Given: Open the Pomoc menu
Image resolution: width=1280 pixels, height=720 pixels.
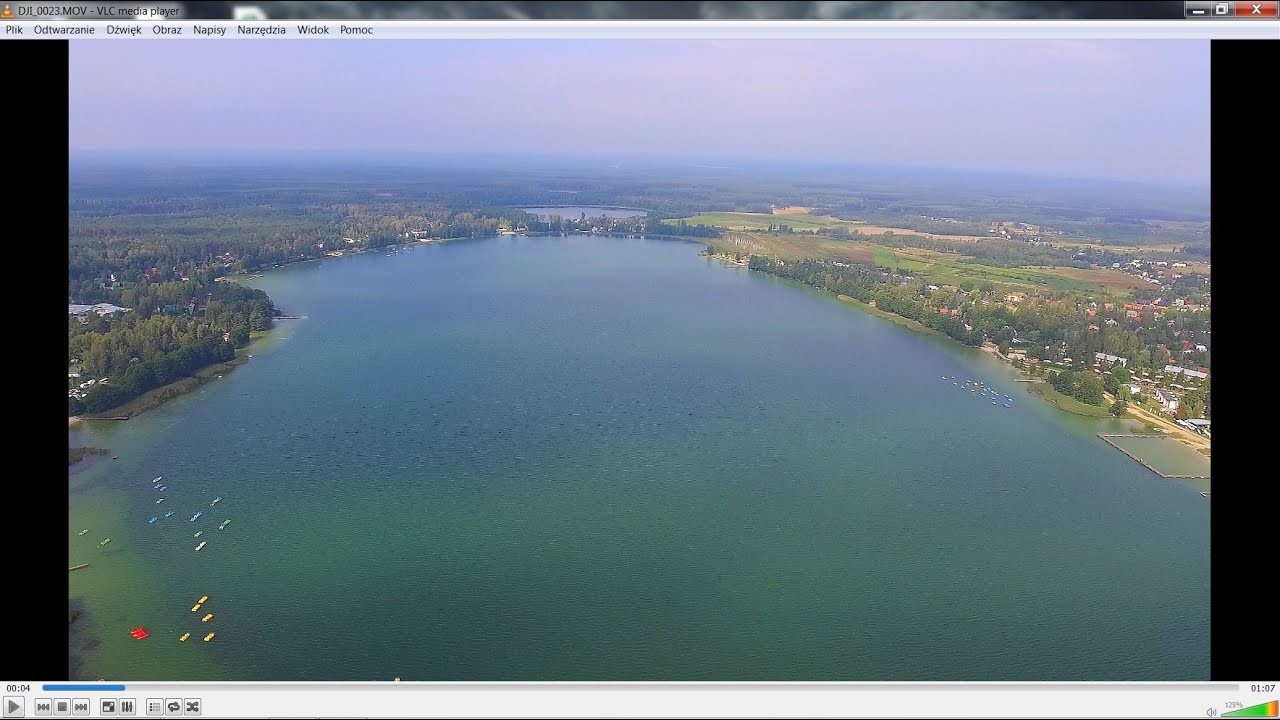Looking at the screenshot, I should tap(356, 30).
